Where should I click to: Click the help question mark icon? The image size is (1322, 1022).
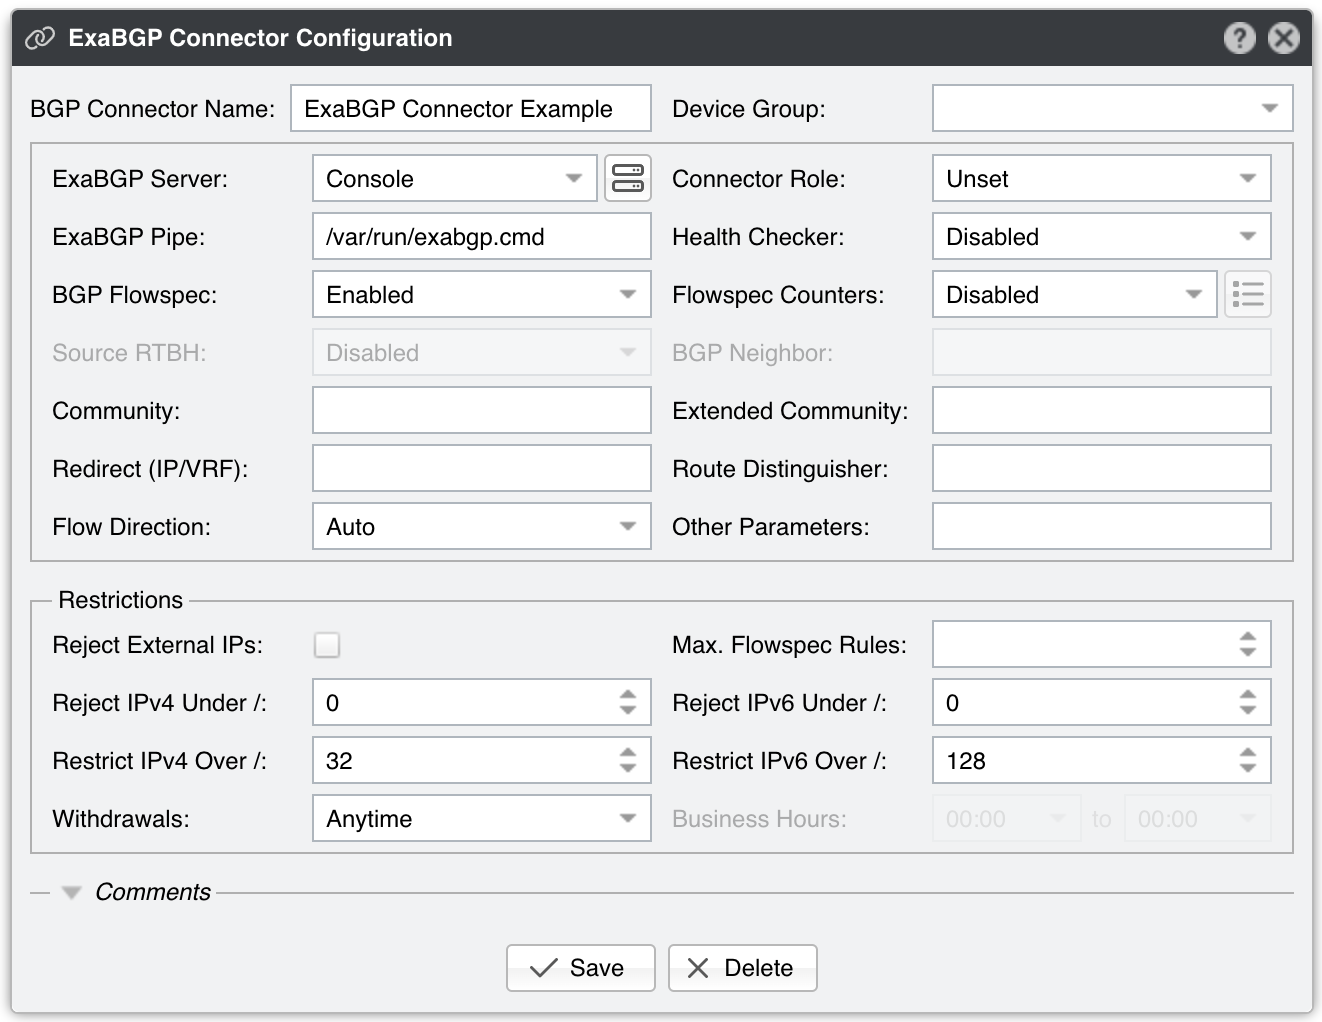pos(1239,38)
